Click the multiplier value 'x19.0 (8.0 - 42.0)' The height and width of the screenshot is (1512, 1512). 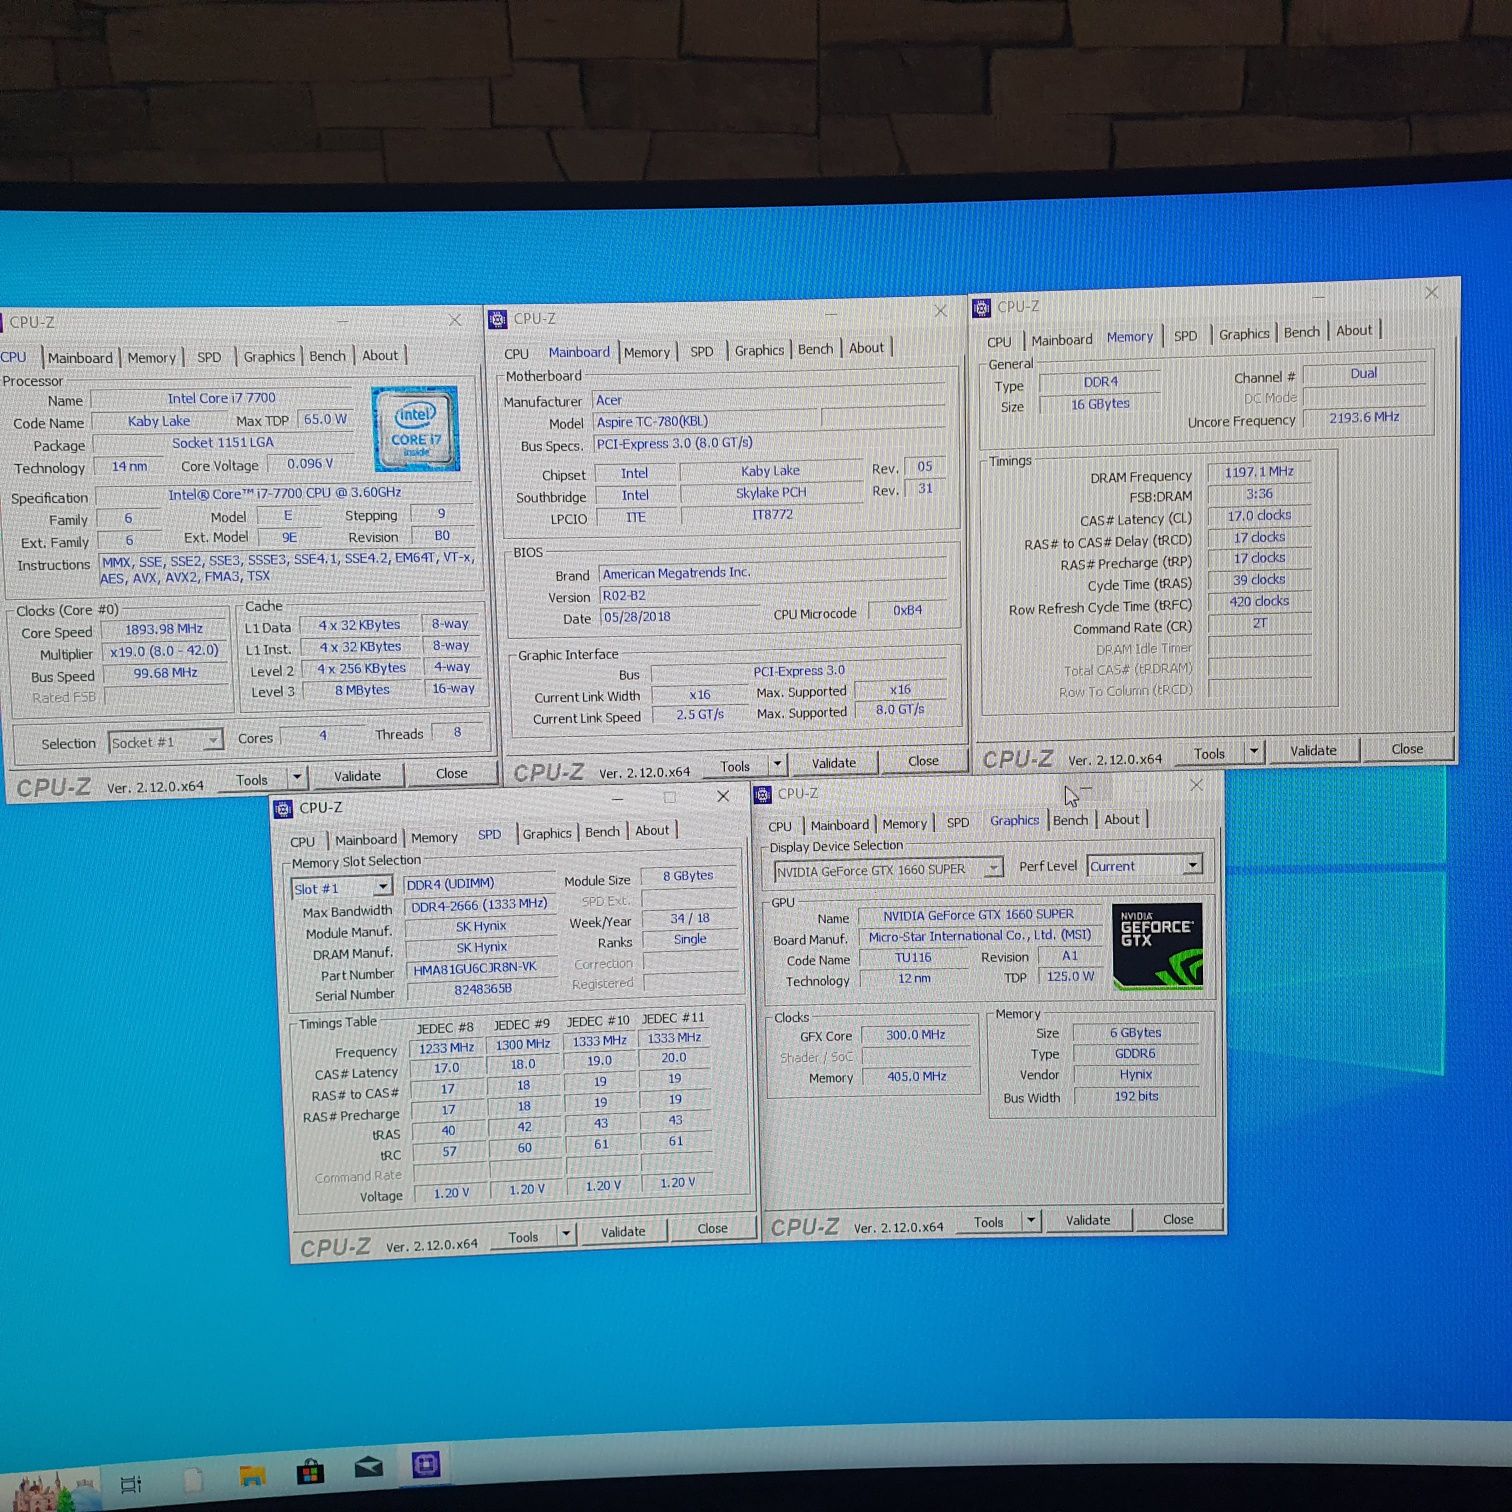point(164,651)
